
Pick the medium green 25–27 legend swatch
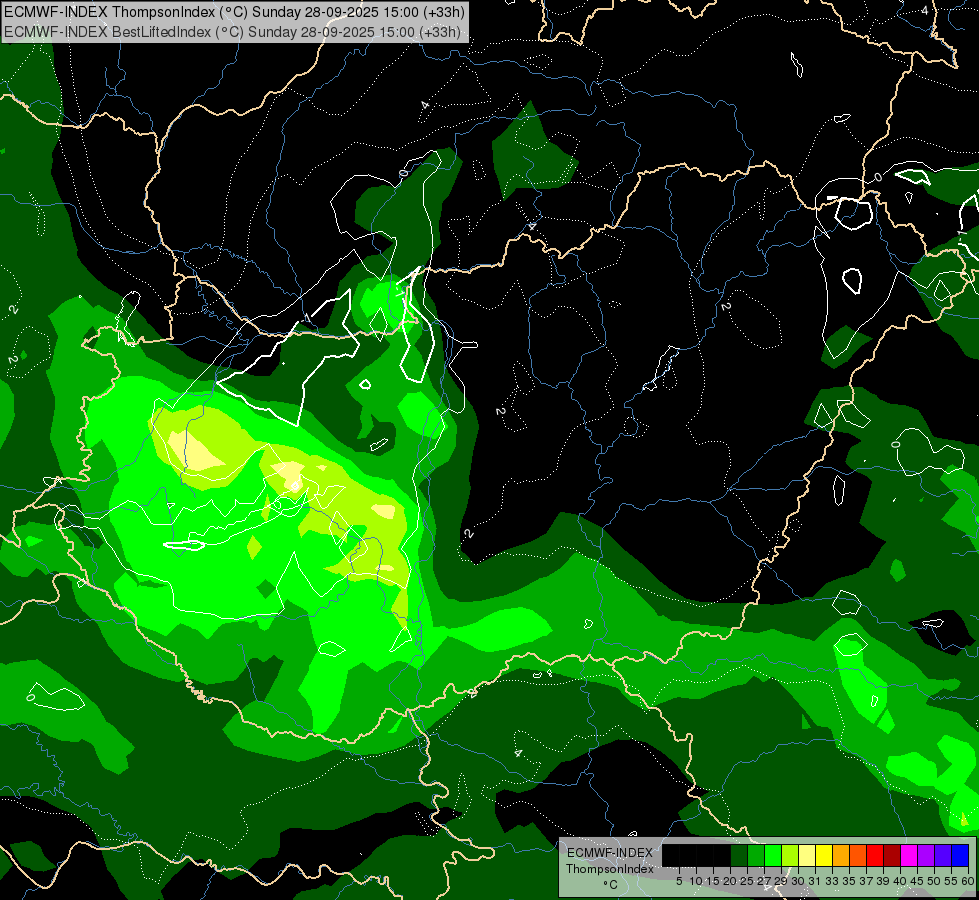756,855
